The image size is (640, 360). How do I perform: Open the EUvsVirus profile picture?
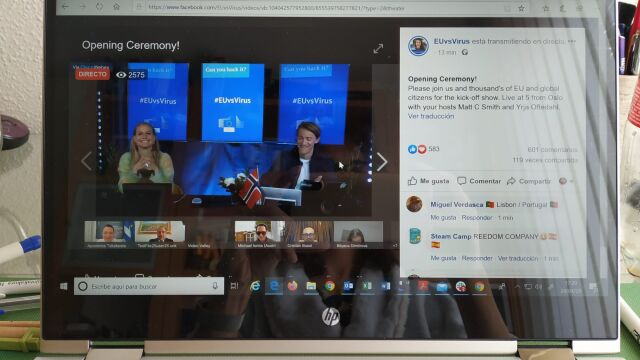(418, 46)
